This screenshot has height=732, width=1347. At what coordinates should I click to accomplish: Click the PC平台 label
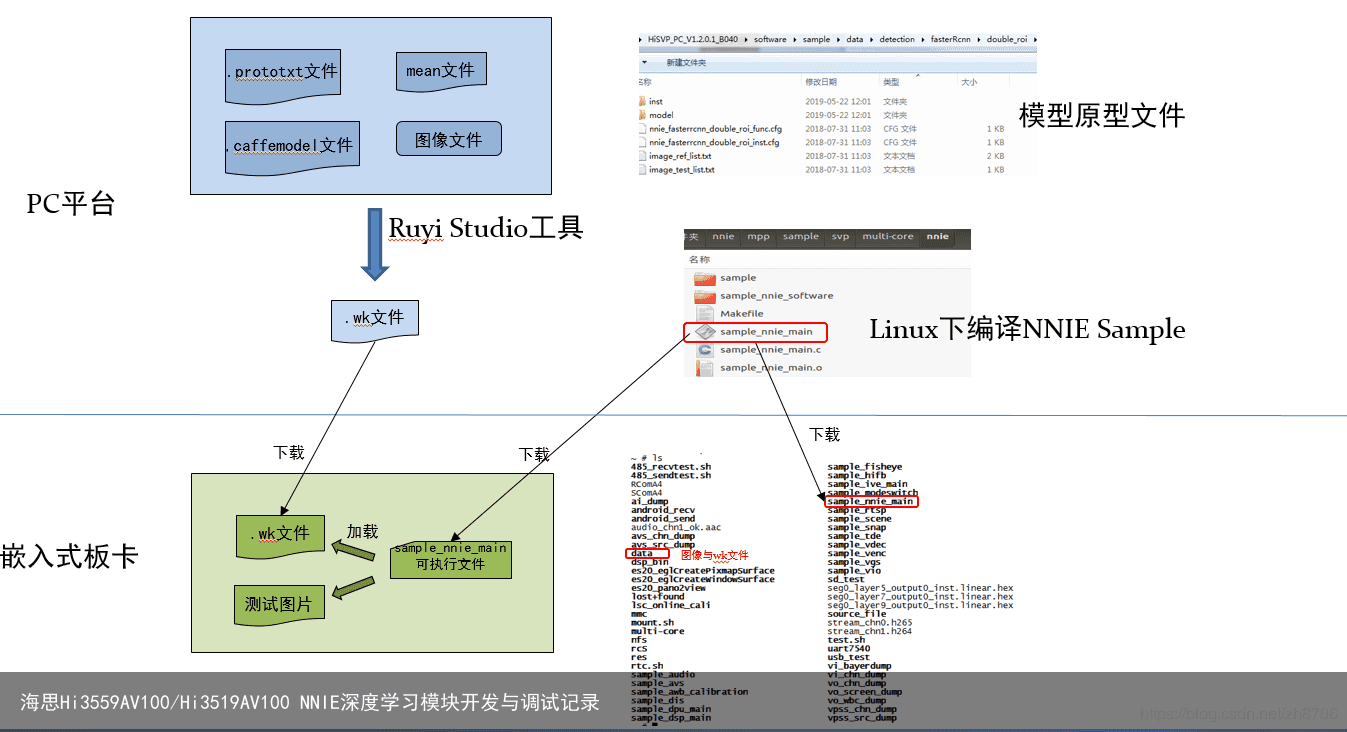71,204
